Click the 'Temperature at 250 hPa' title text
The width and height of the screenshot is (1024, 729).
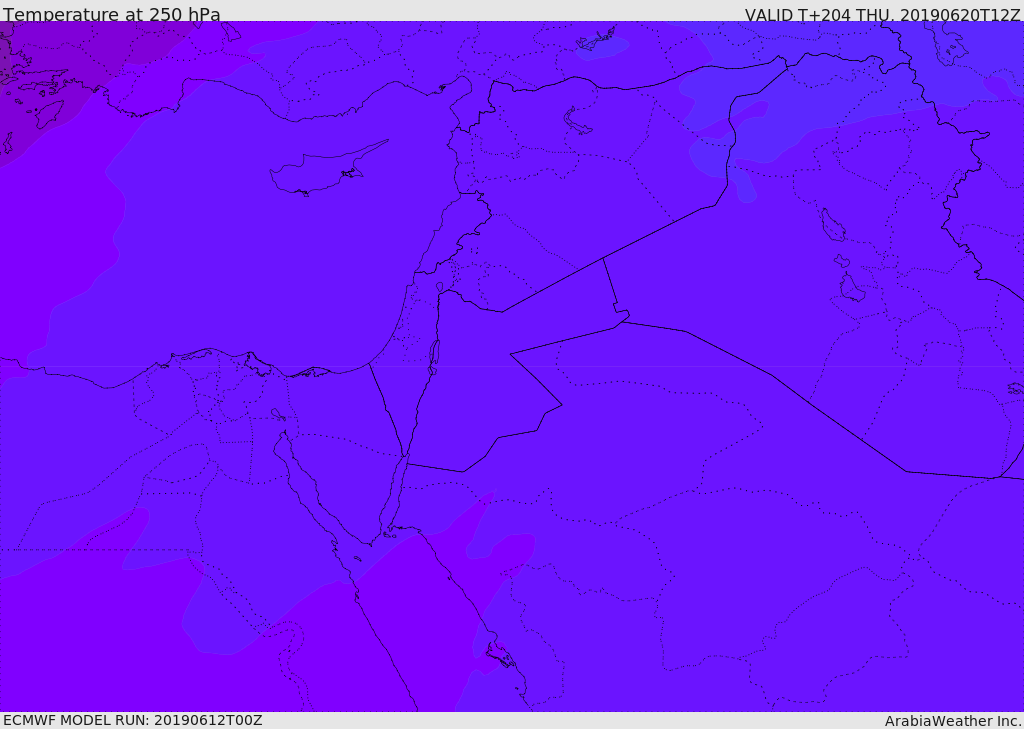click(112, 14)
